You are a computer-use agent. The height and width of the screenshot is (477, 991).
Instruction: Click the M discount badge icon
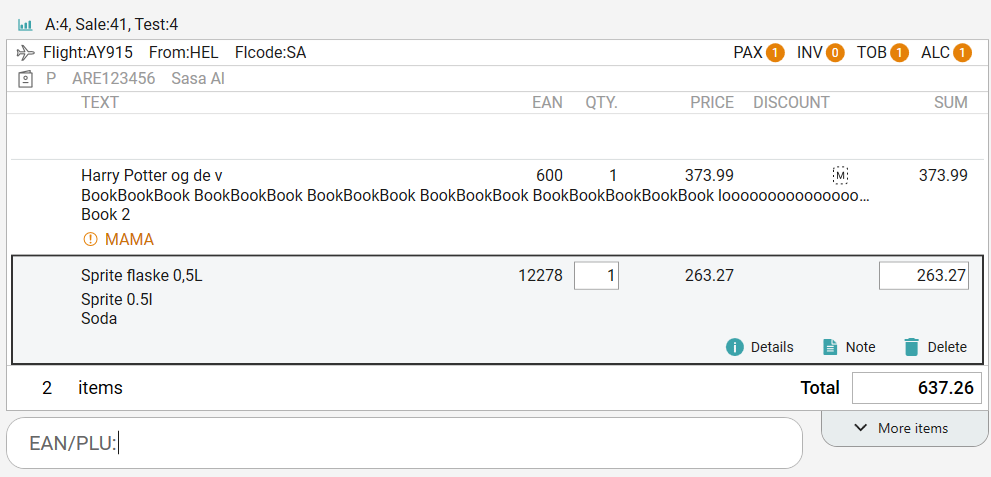point(840,176)
